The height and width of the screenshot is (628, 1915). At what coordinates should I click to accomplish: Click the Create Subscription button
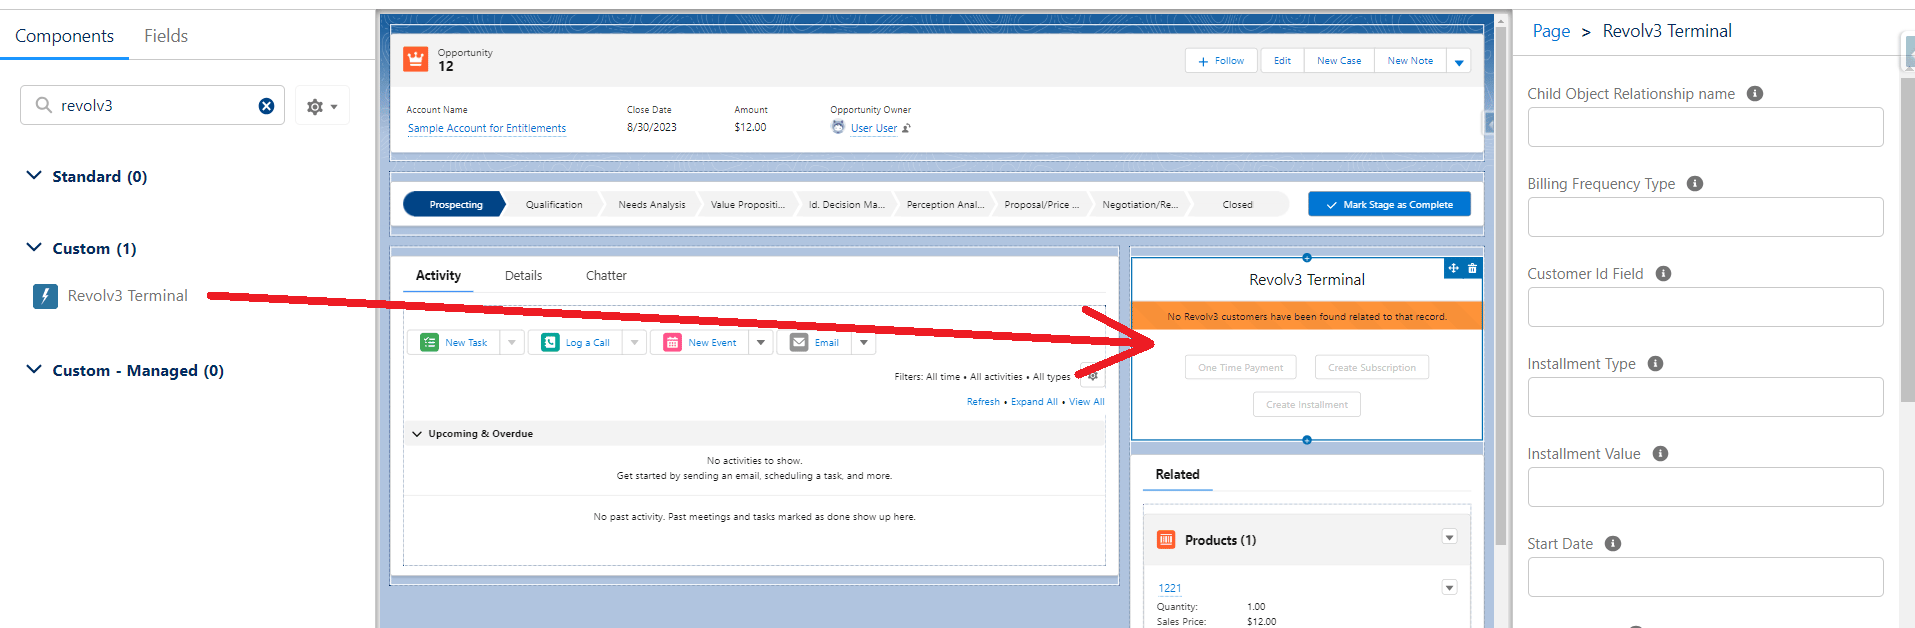[1371, 367]
